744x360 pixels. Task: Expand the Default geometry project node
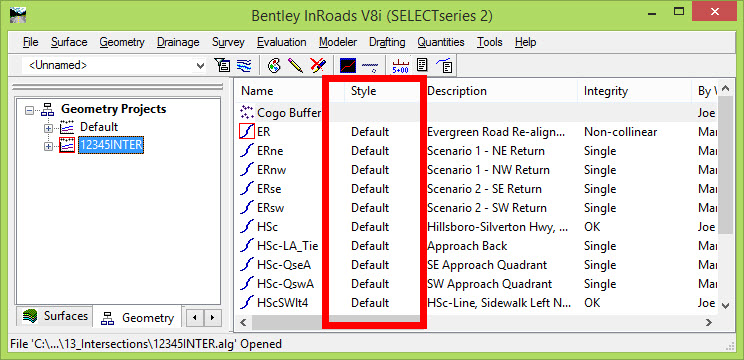pyautogui.click(x=48, y=129)
